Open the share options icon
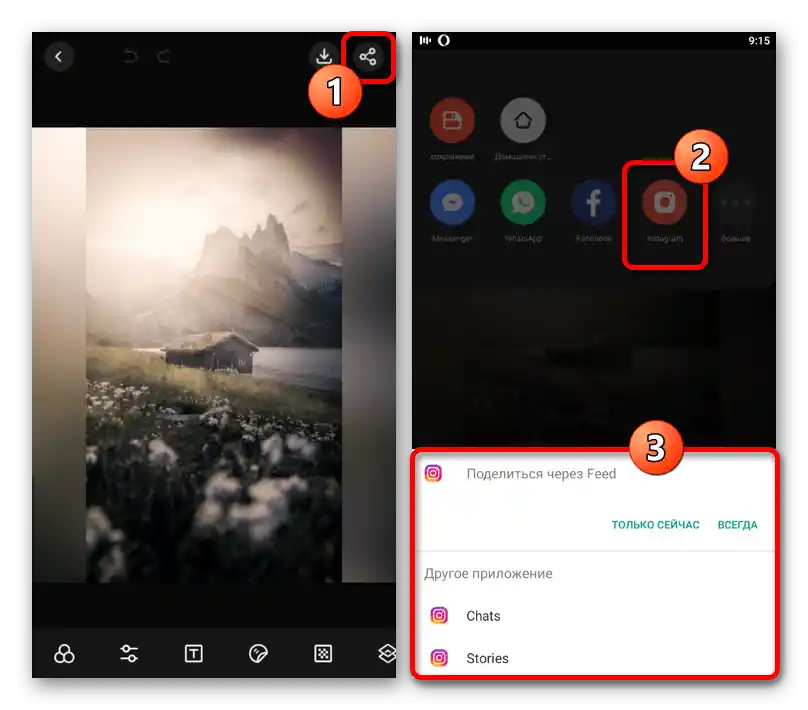808x710 pixels. (x=368, y=57)
